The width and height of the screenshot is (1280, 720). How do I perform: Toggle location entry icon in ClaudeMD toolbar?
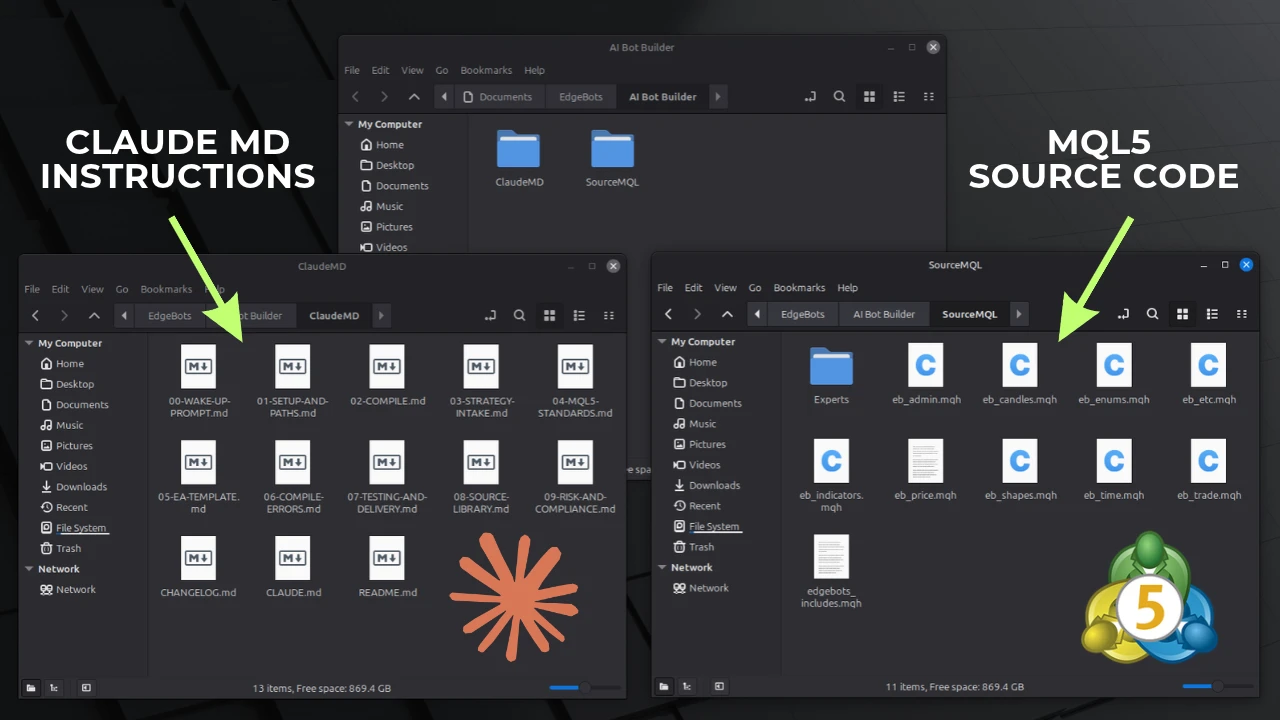pos(489,315)
